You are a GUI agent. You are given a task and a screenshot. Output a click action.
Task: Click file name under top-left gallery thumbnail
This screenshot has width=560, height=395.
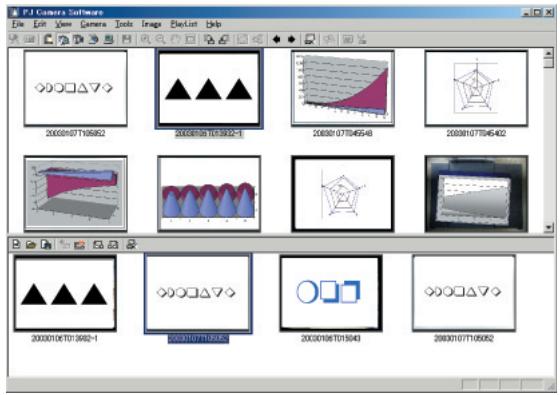coord(75,133)
